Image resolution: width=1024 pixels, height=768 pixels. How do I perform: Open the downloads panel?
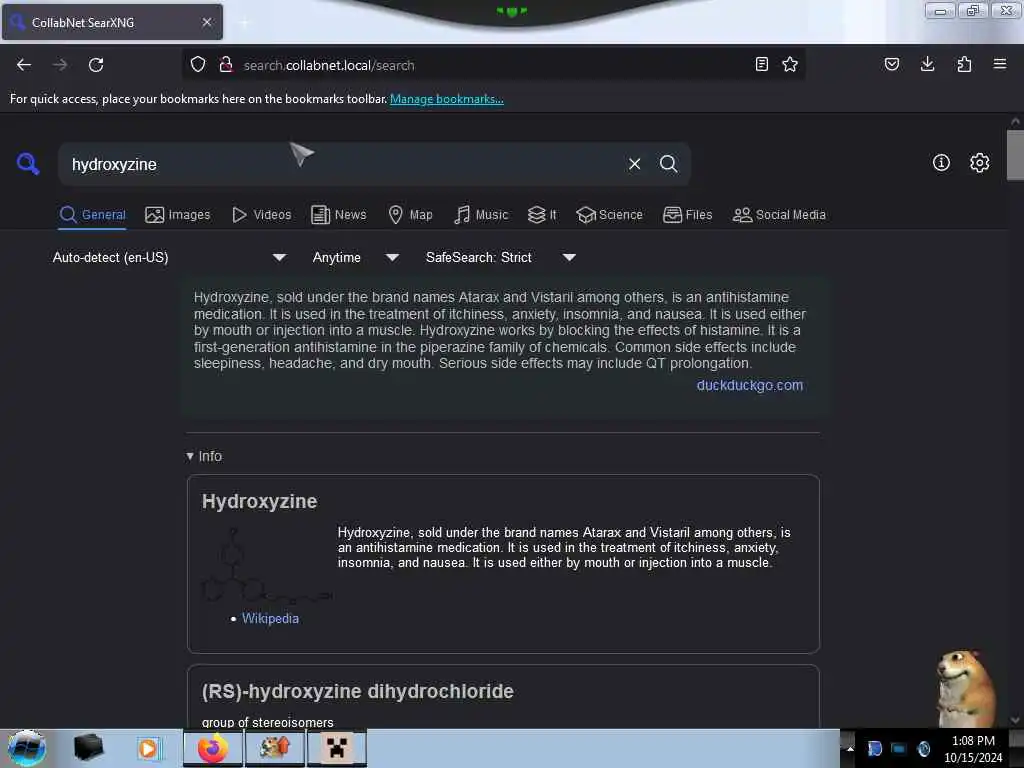927,64
